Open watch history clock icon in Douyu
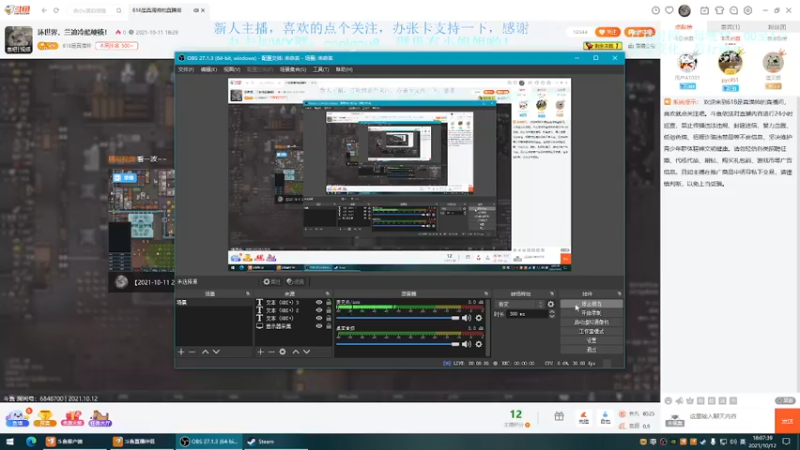 [656, 10]
